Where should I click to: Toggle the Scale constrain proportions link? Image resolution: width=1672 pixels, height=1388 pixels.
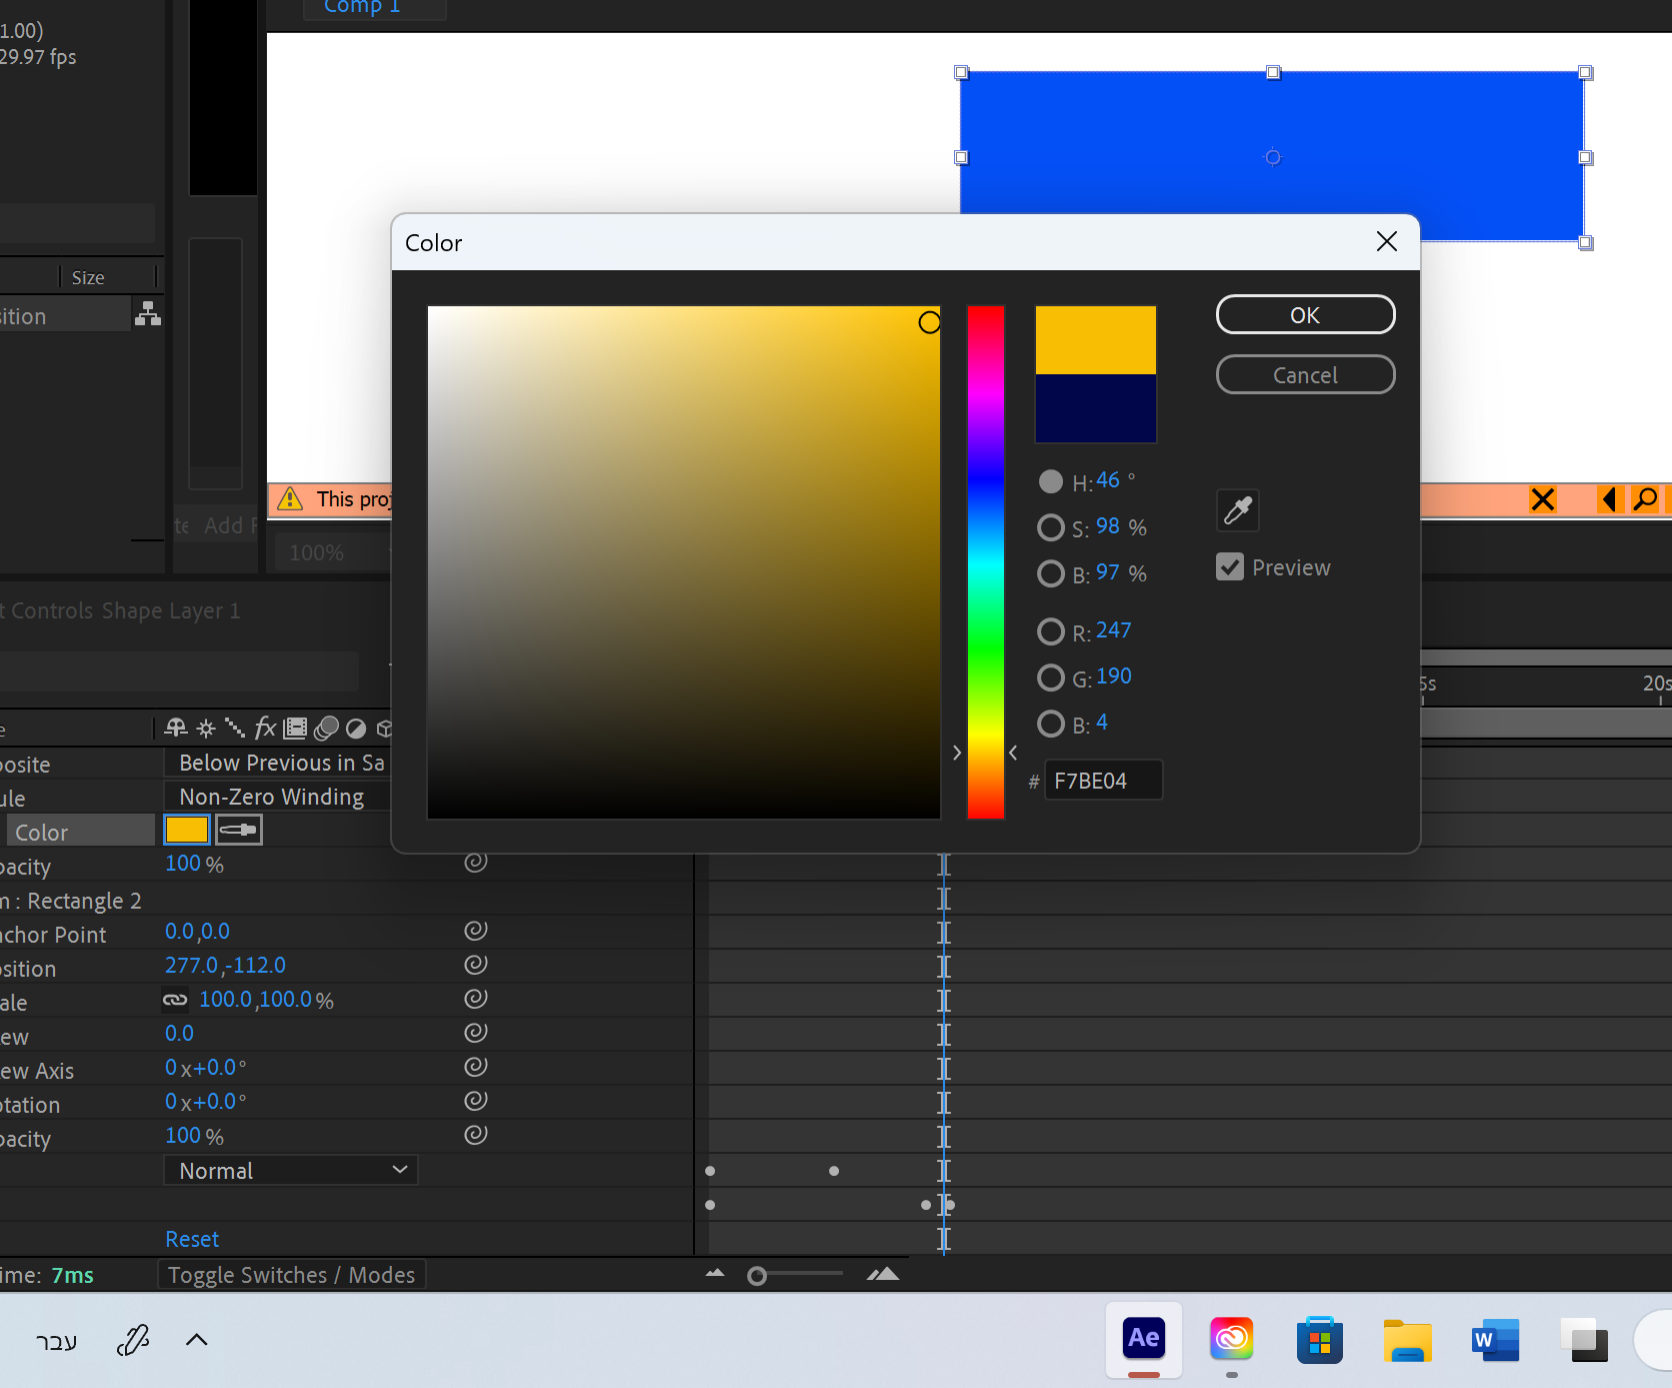click(175, 999)
